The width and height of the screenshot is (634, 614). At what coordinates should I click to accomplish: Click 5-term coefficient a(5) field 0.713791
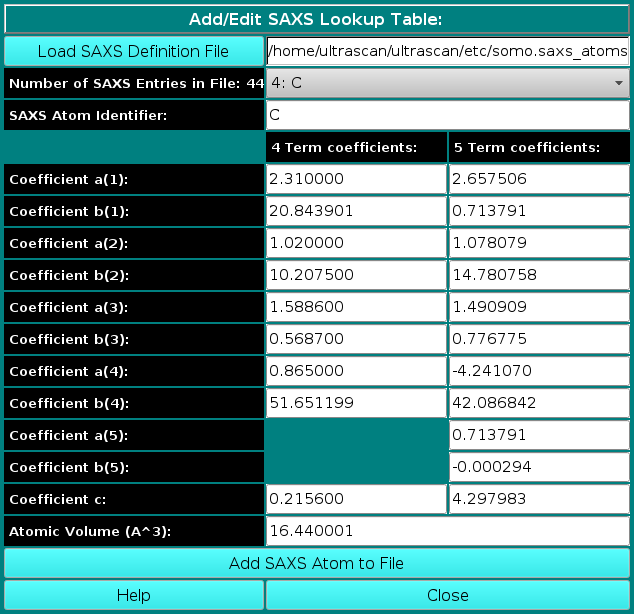pos(538,435)
